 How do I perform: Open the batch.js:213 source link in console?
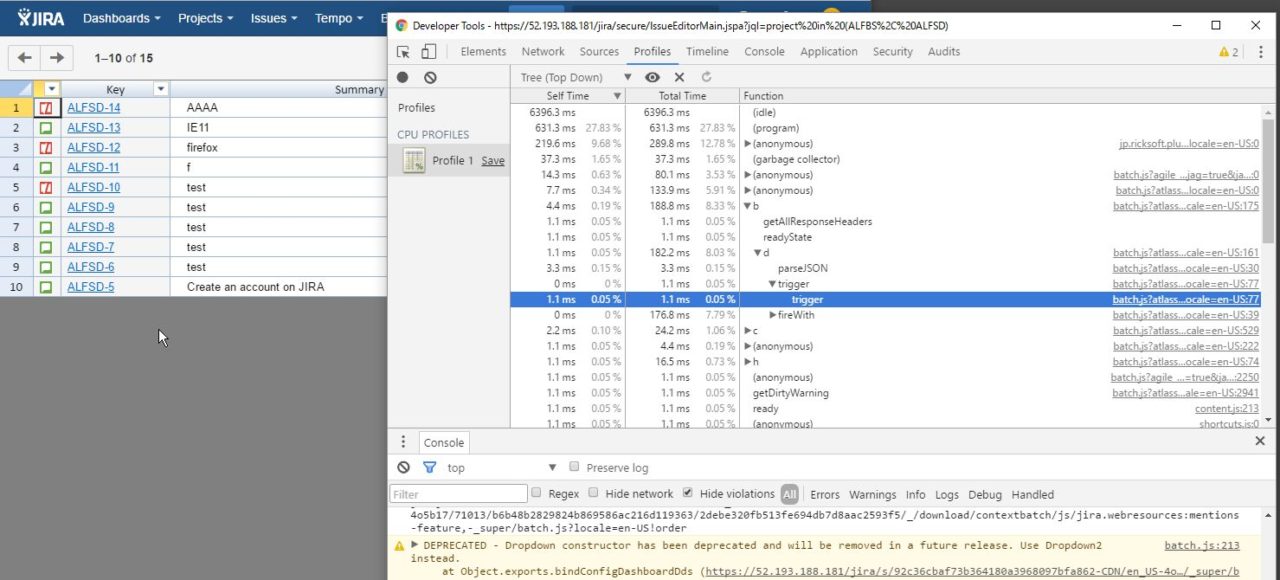pyautogui.click(x=1202, y=546)
